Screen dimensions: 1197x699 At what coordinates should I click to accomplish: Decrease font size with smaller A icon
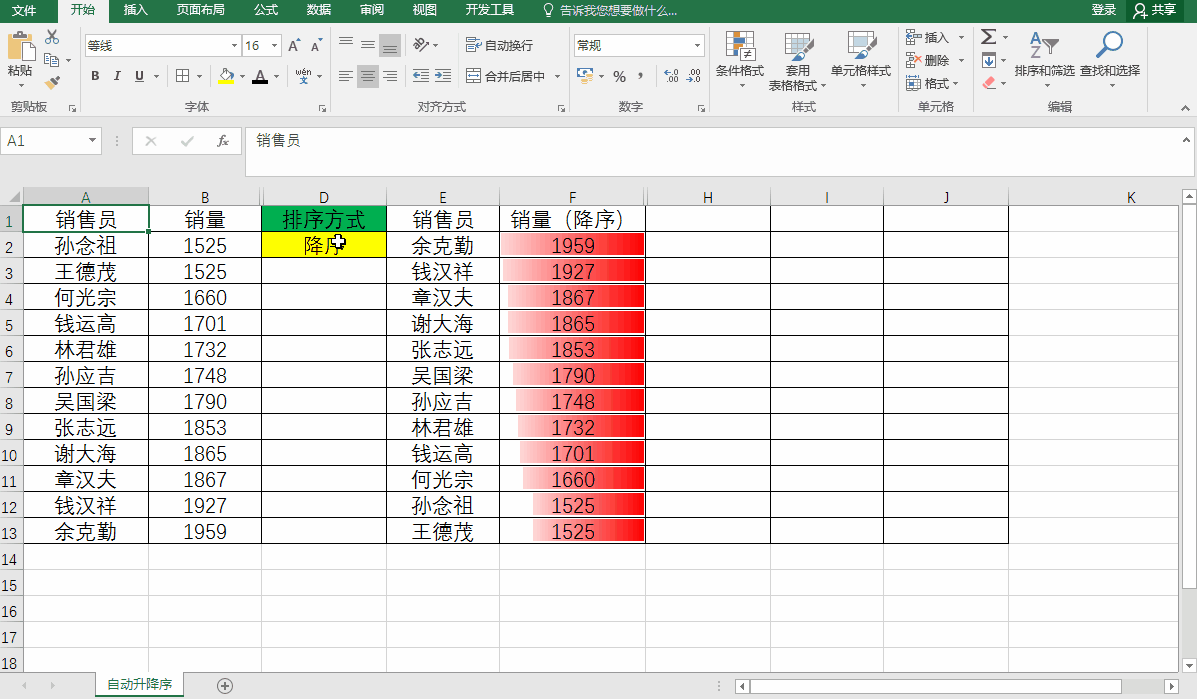(316, 46)
